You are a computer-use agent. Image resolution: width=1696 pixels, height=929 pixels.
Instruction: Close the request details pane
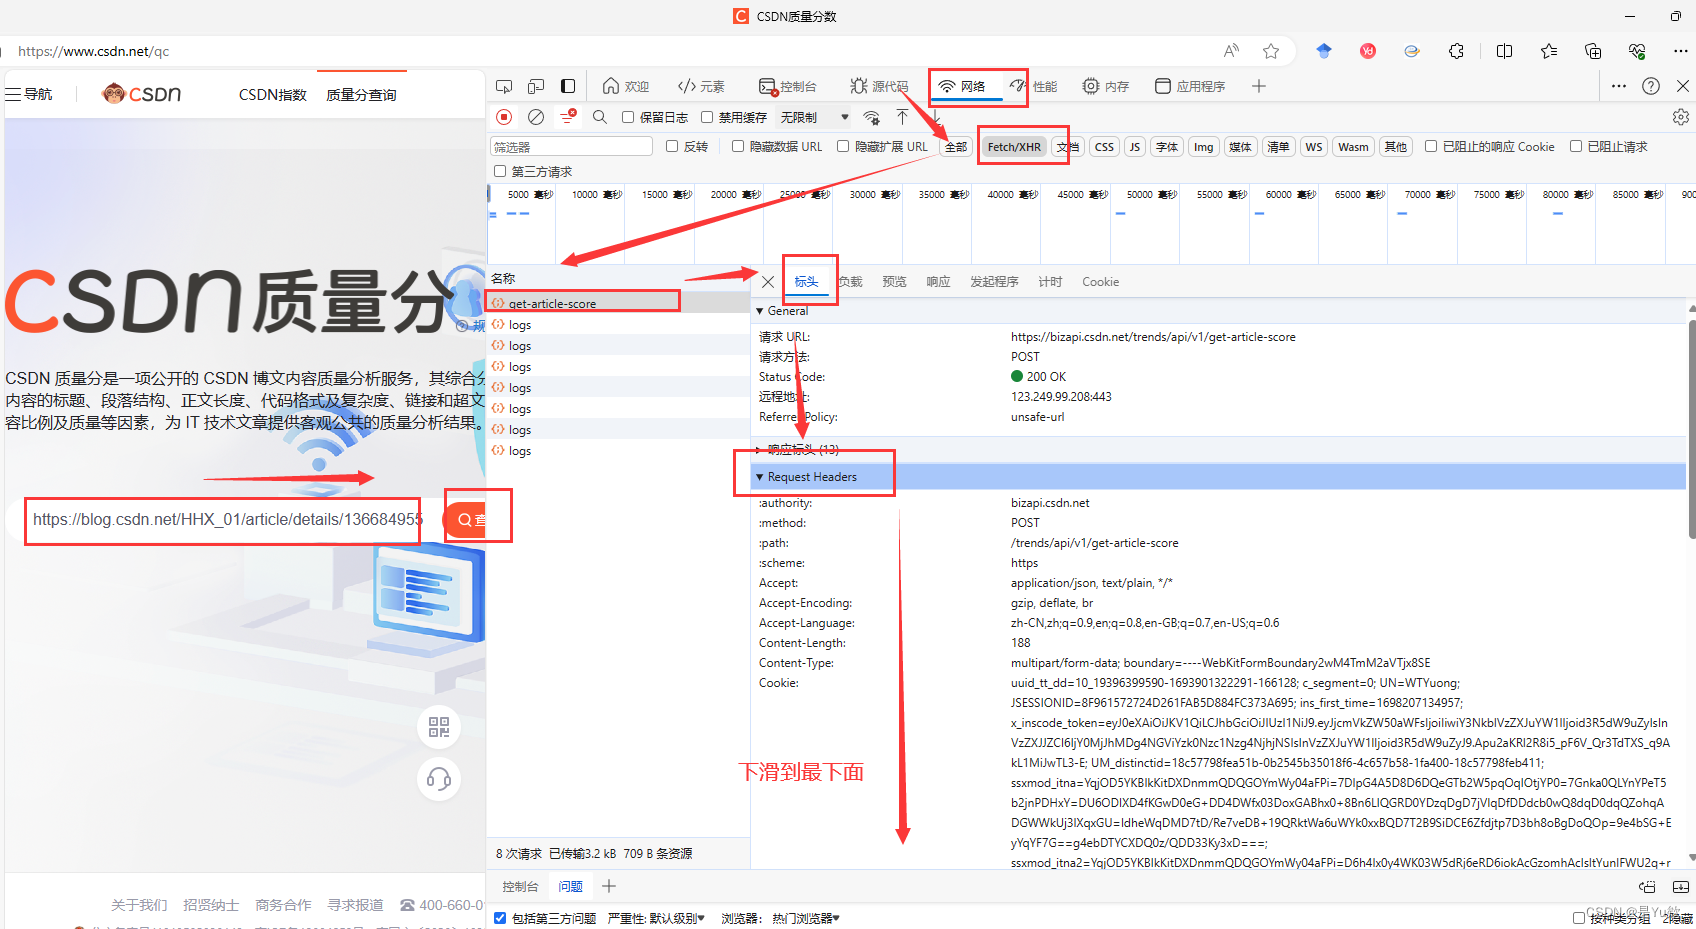(x=768, y=282)
